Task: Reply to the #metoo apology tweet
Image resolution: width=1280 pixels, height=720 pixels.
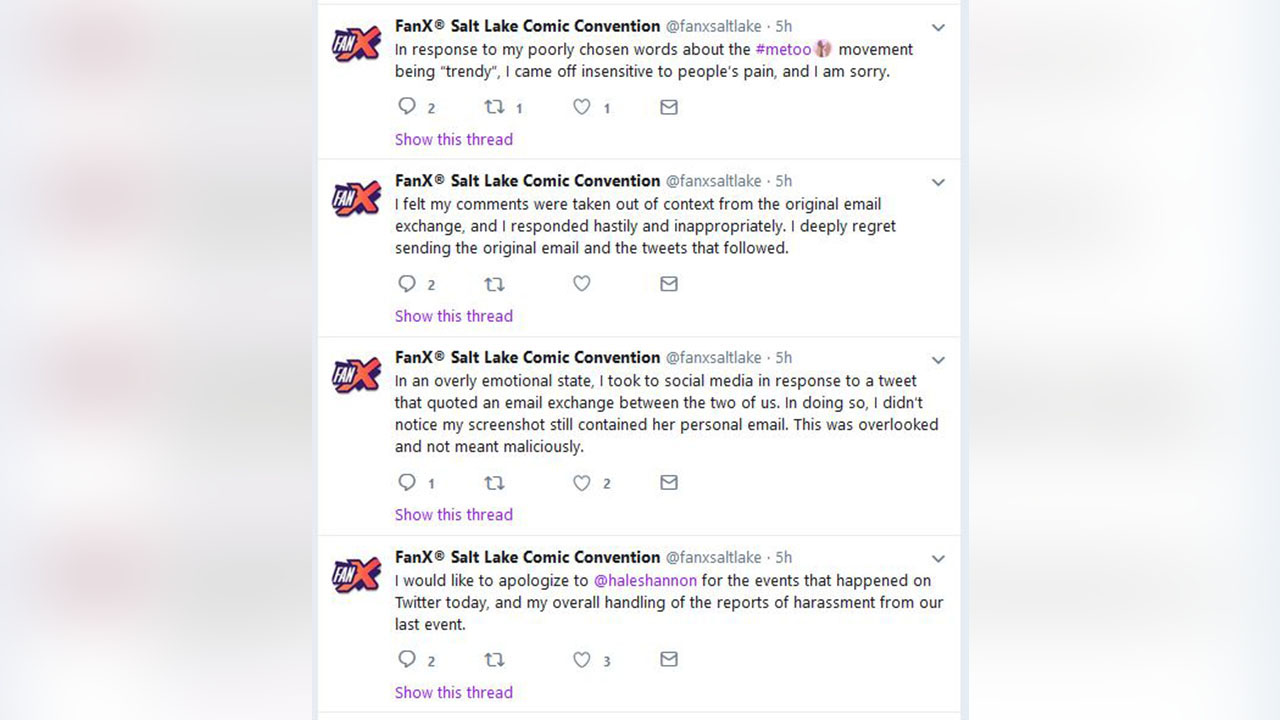Action: tap(407, 106)
